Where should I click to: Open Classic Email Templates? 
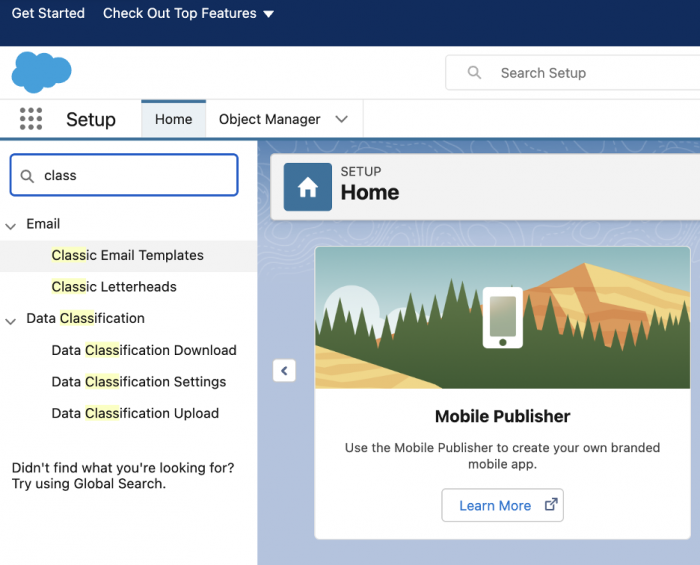[x=127, y=255]
